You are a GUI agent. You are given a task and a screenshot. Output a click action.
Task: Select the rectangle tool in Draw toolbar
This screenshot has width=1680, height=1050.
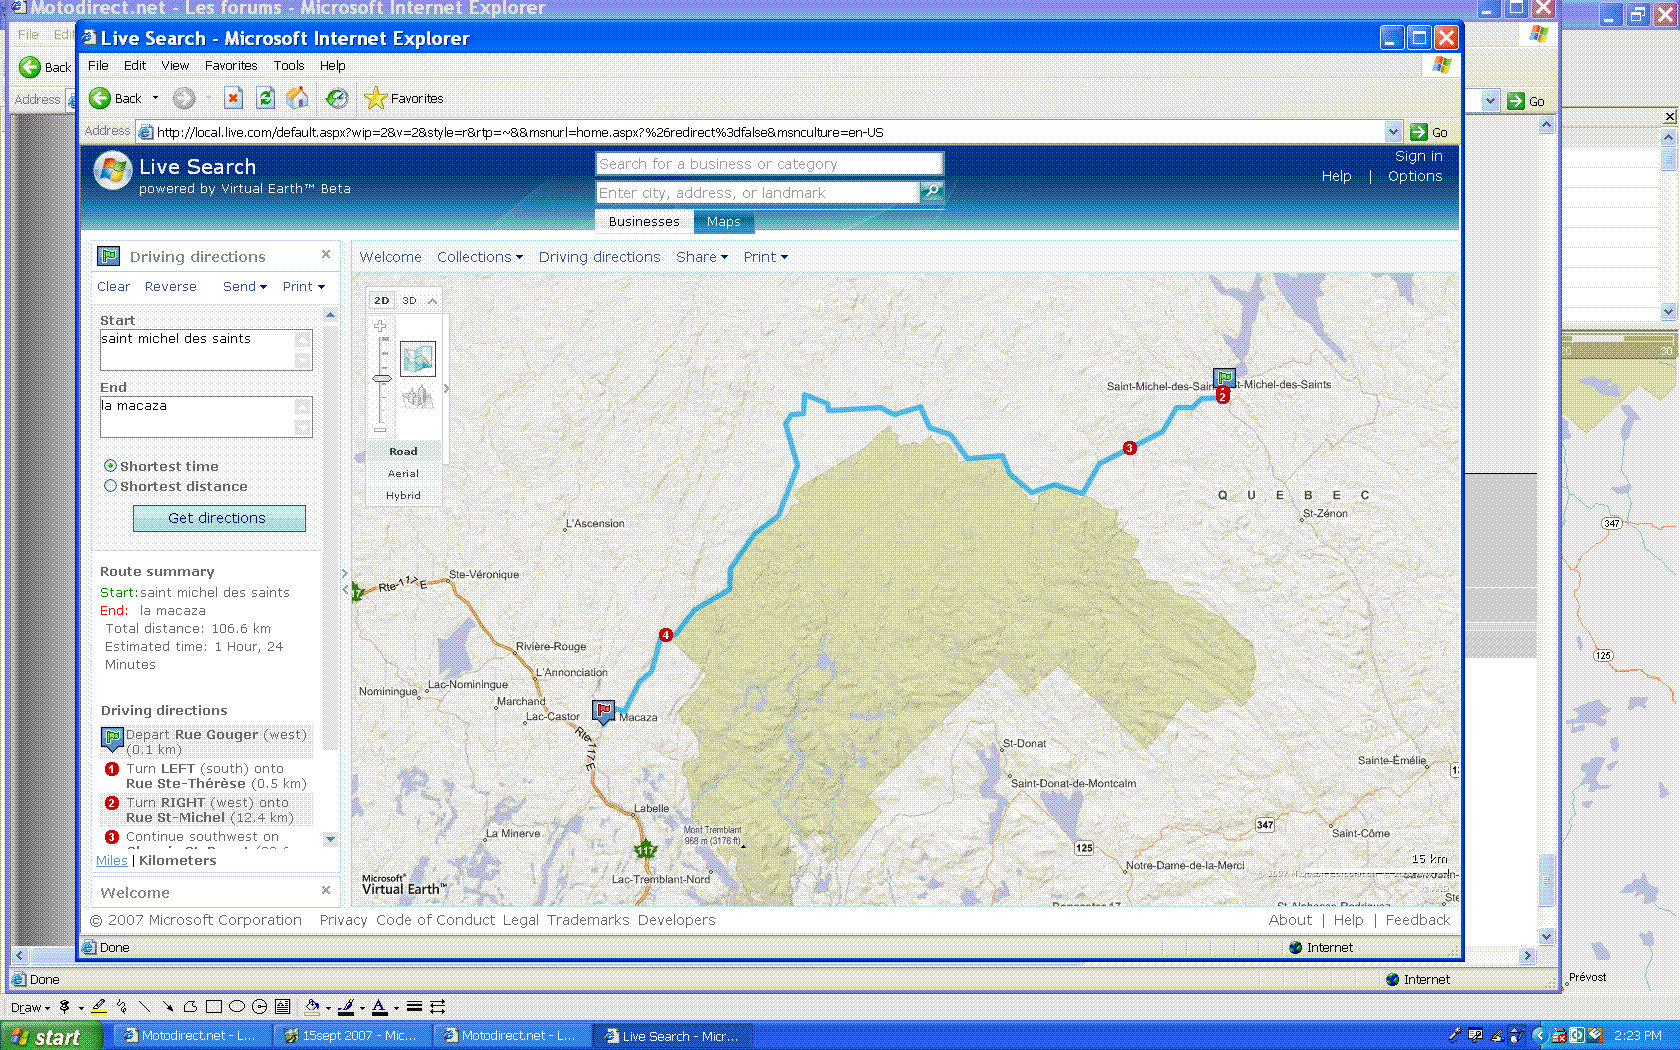213,1007
